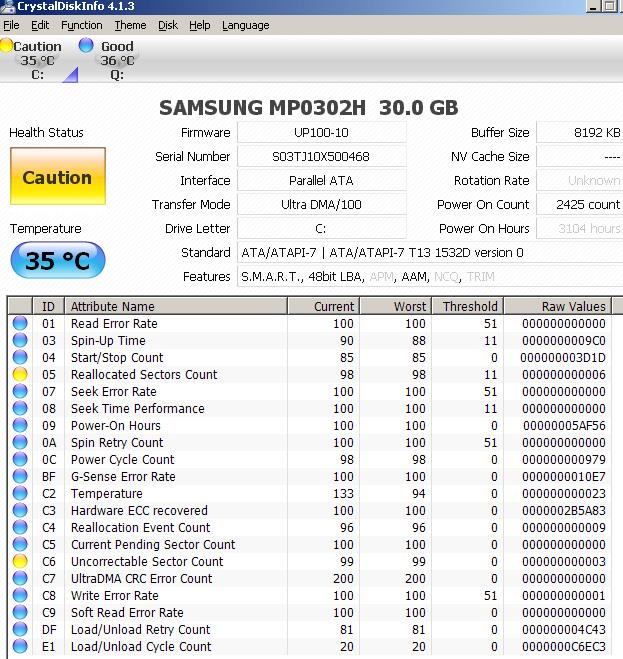Open the Help menu

tap(199, 25)
